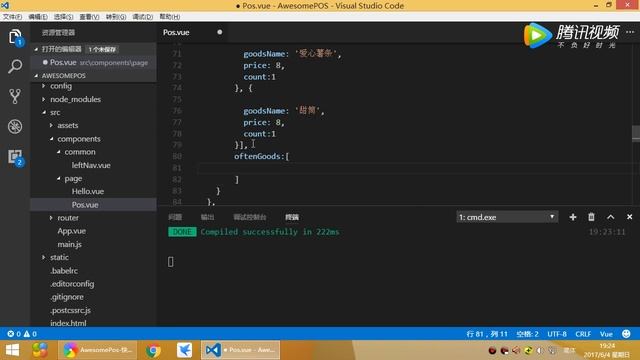
Task: Open the Debug view icon
Action: click(15, 127)
